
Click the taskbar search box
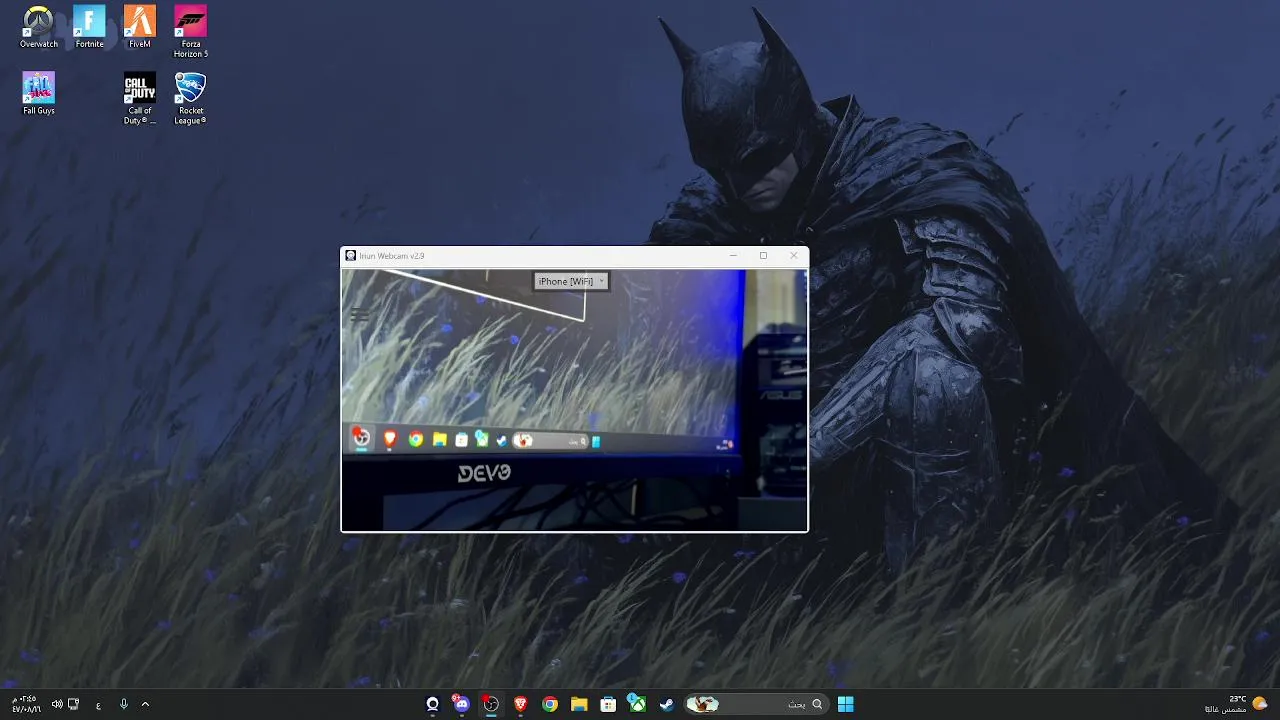[x=756, y=704]
